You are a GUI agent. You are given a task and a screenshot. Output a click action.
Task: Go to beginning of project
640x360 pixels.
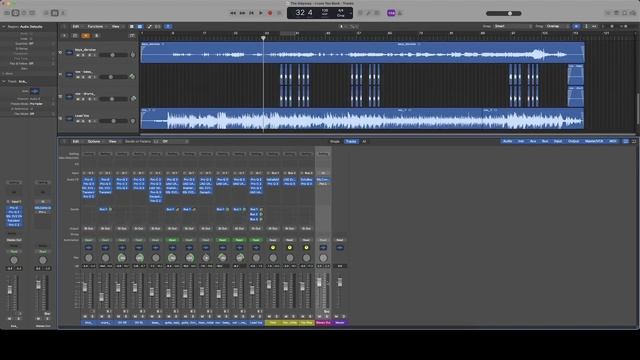pyautogui.click(x=251, y=13)
